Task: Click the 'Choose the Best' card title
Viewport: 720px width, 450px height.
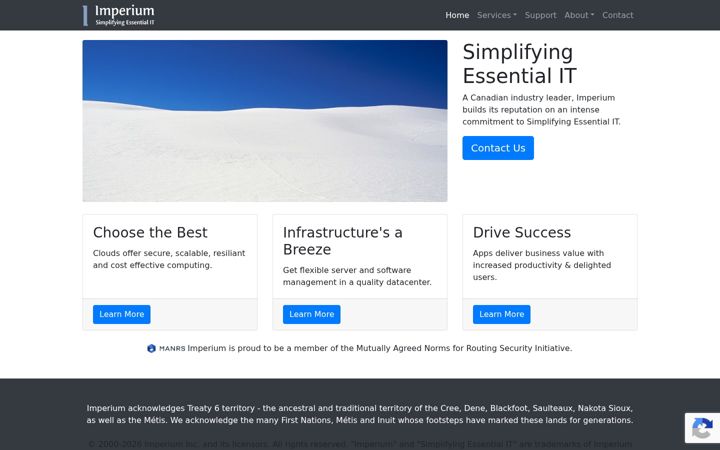Action: (150, 232)
